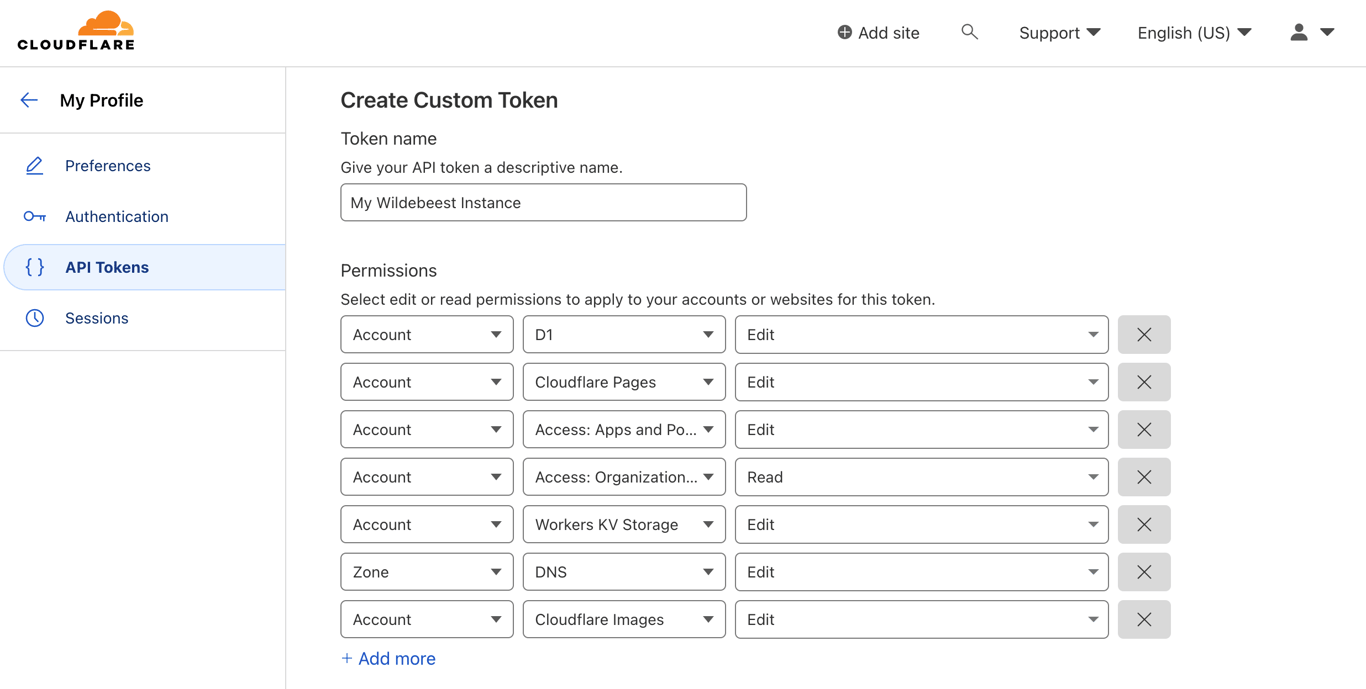Click the Add more permissions link
The width and height of the screenshot is (1366, 689).
tap(388, 659)
